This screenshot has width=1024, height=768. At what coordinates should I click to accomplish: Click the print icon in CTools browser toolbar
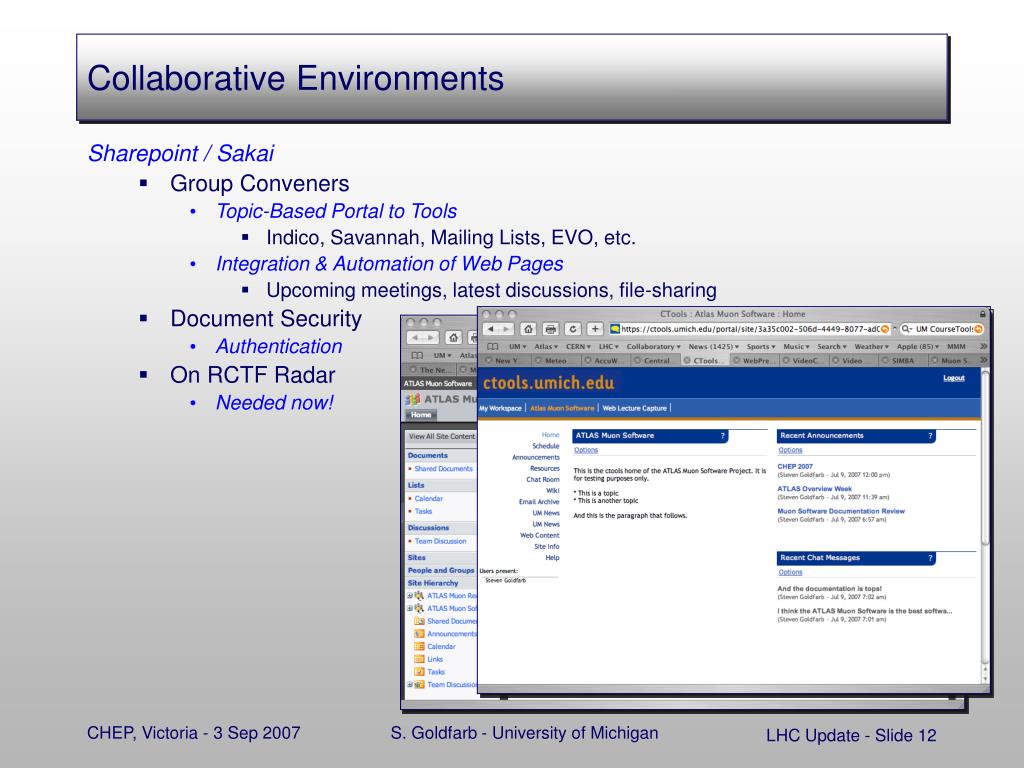(551, 329)
